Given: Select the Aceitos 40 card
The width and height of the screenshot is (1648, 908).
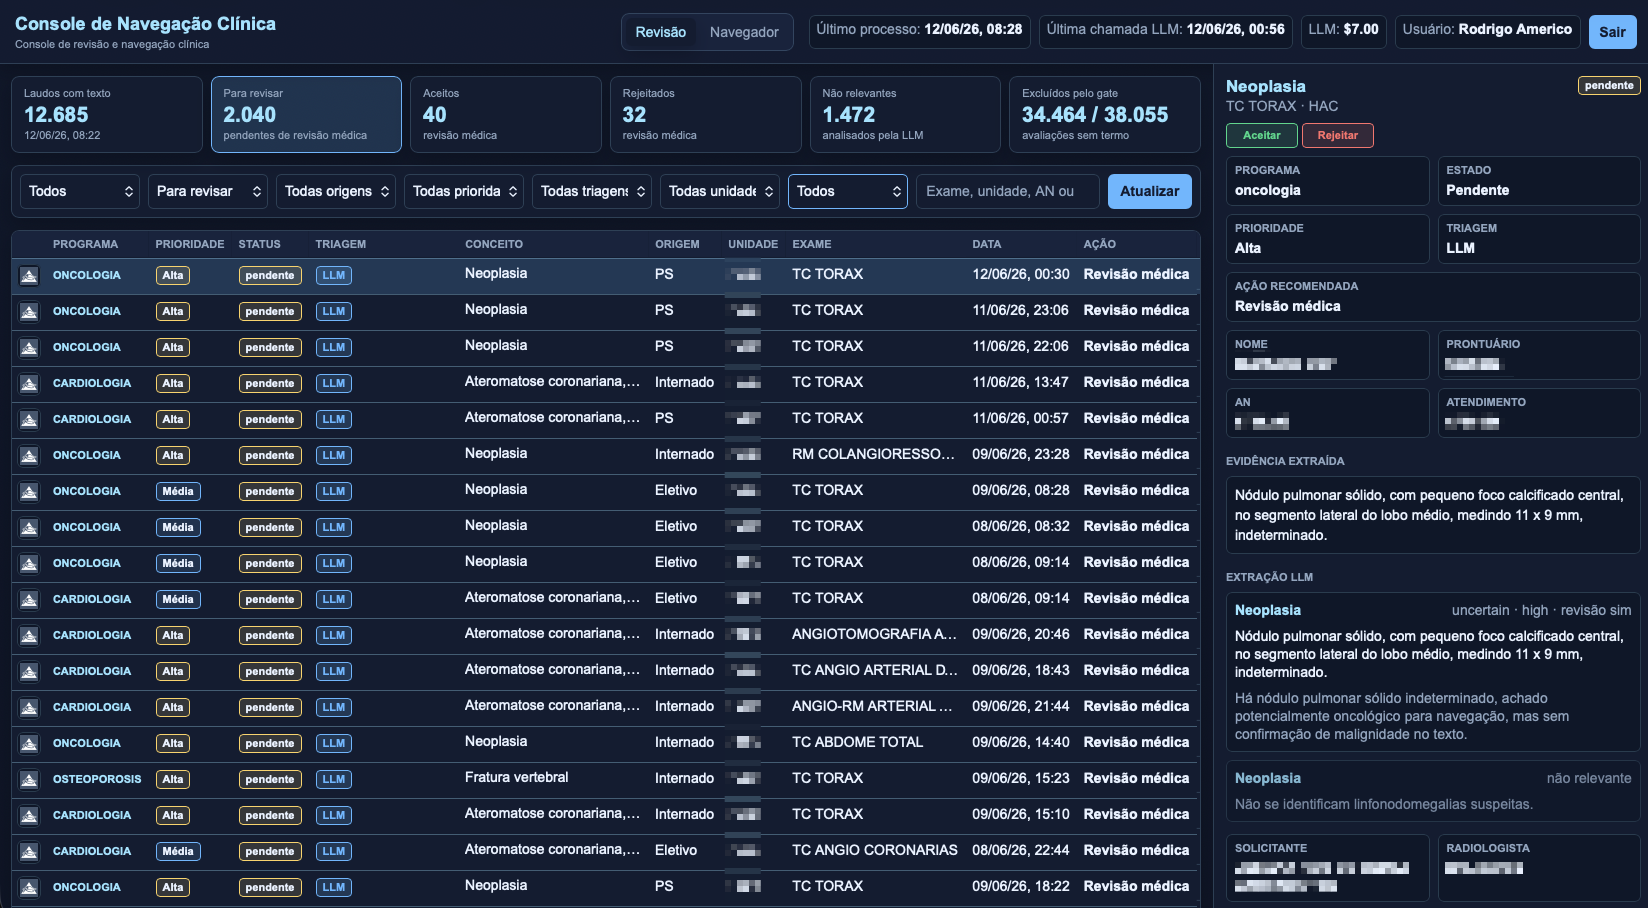Looking at the screenshot, I should 506,114.
